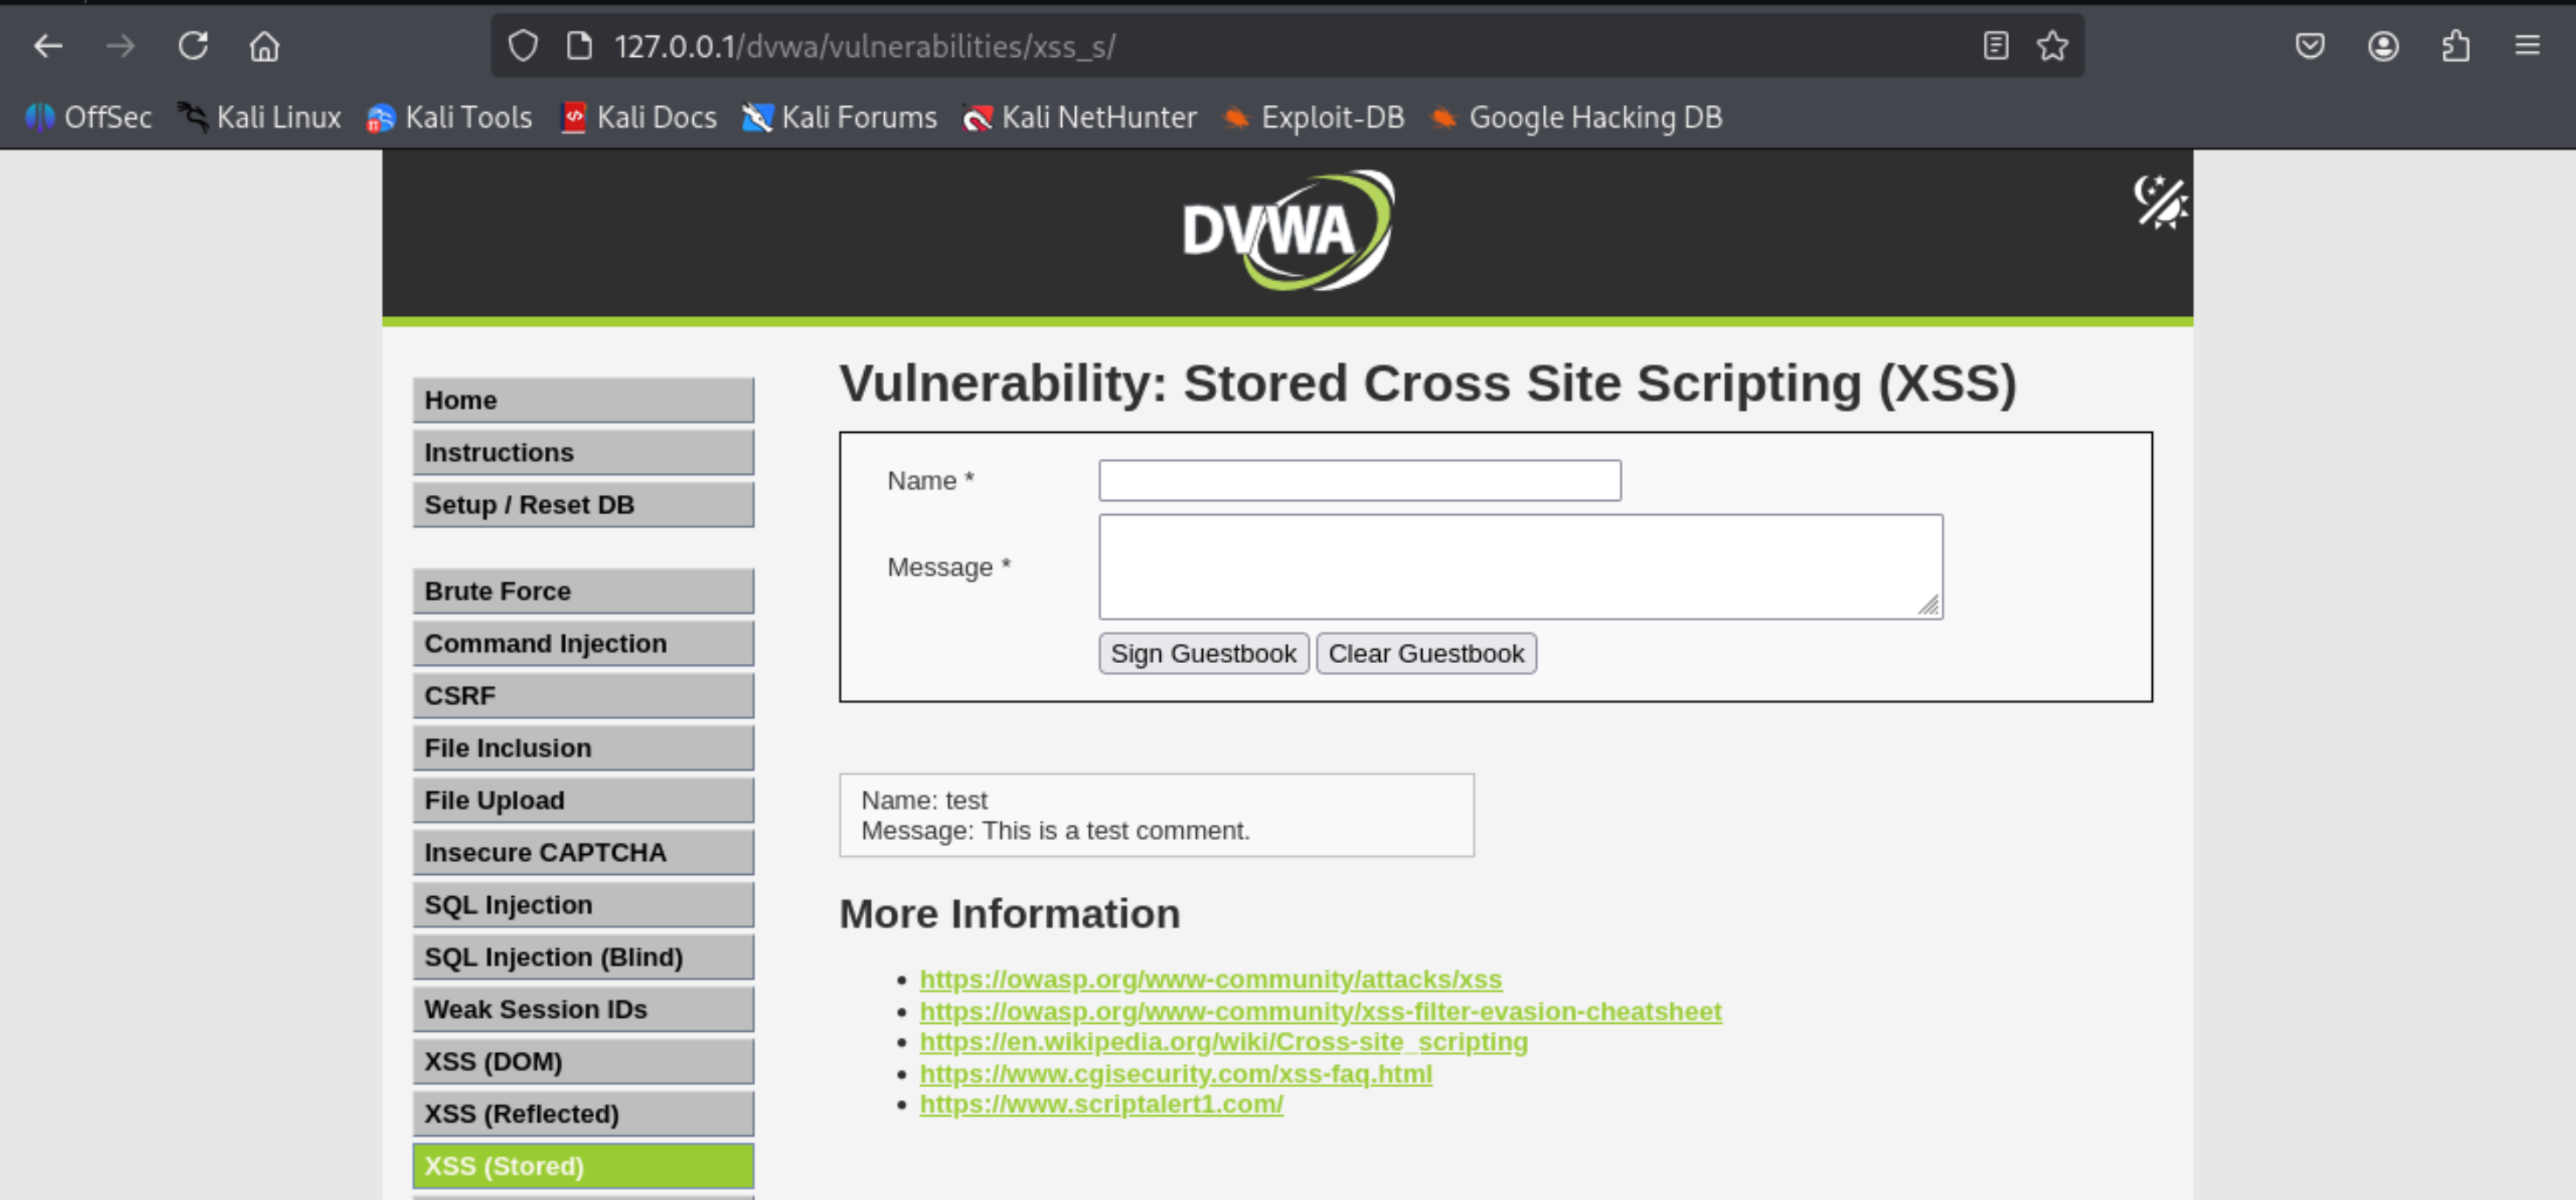2576x1200 pixels.
Task: Click the browser back arrow
Action: 47,46
